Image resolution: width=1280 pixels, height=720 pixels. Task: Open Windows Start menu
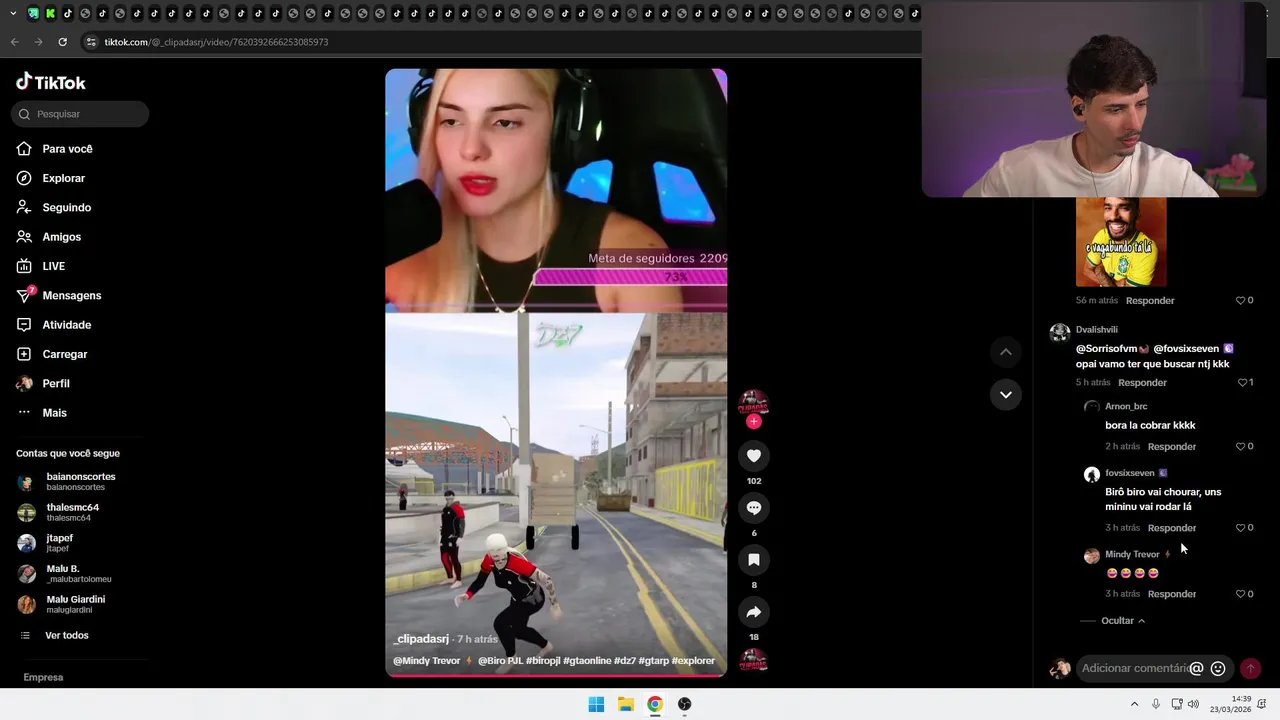click(596, 704)
